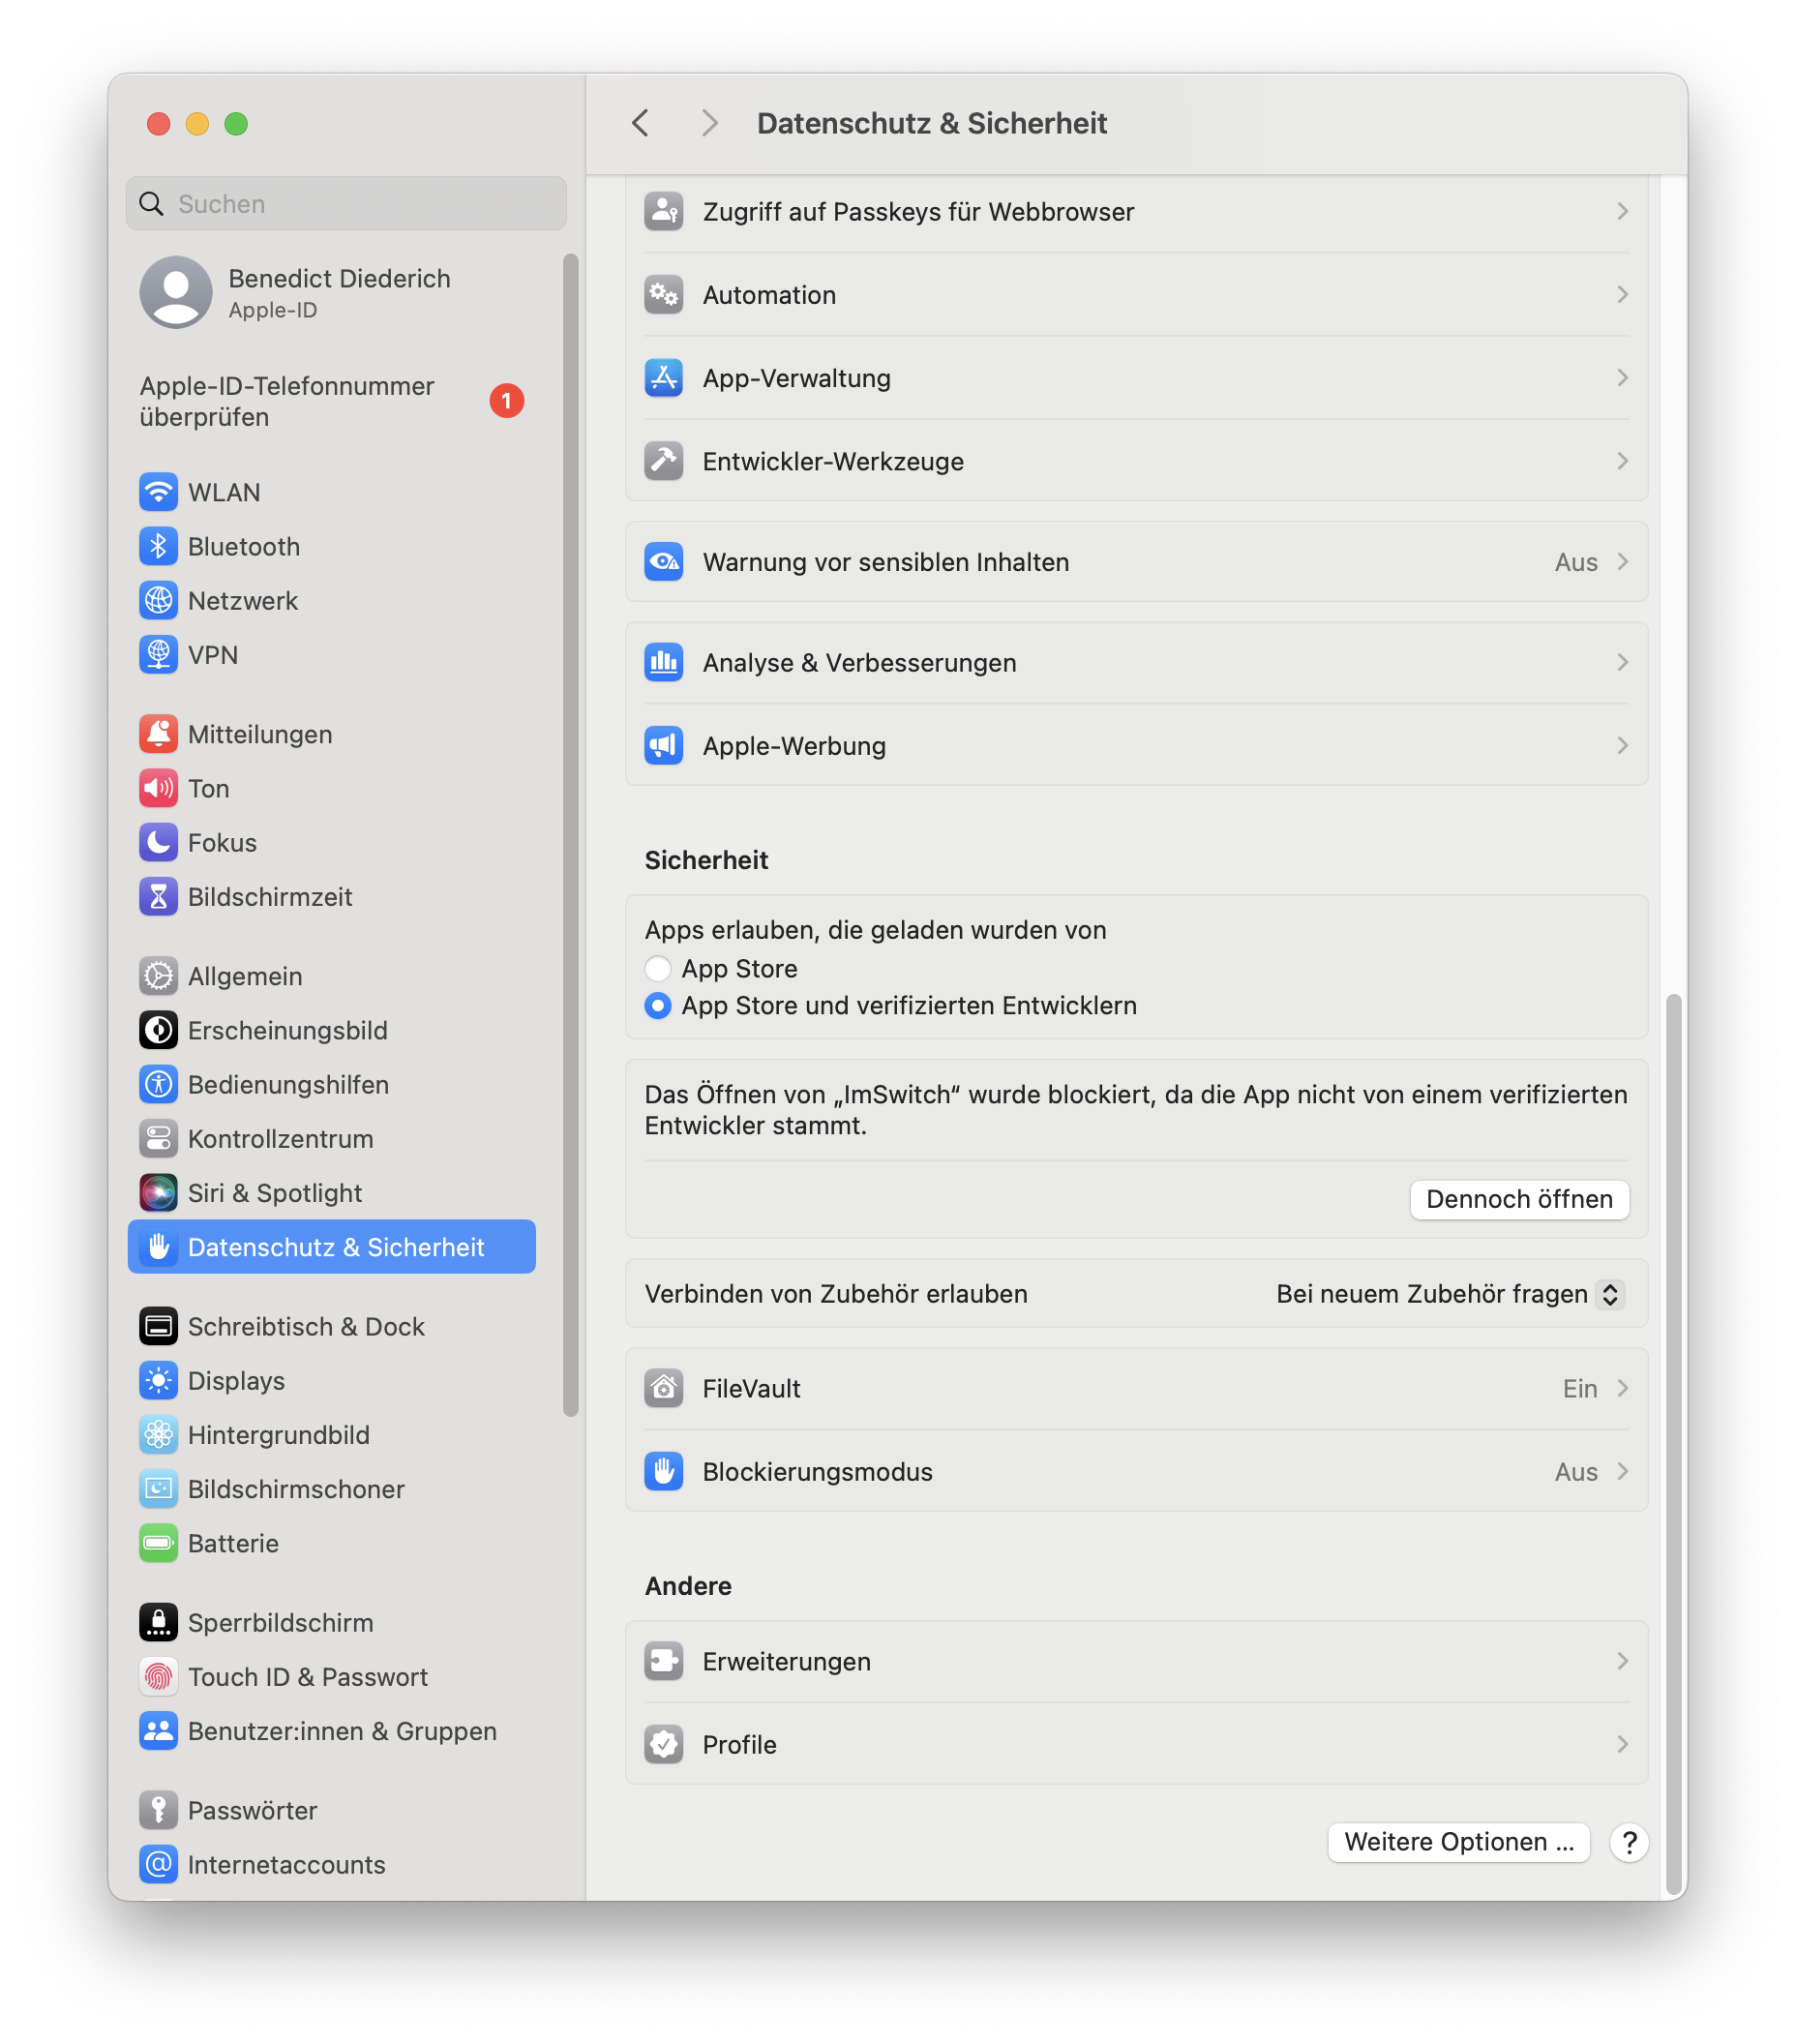The width and height of the screenshot is (1796, 2044).
Task: Click the Blockierungsmodus hand icon
Action: [664, 1472]
